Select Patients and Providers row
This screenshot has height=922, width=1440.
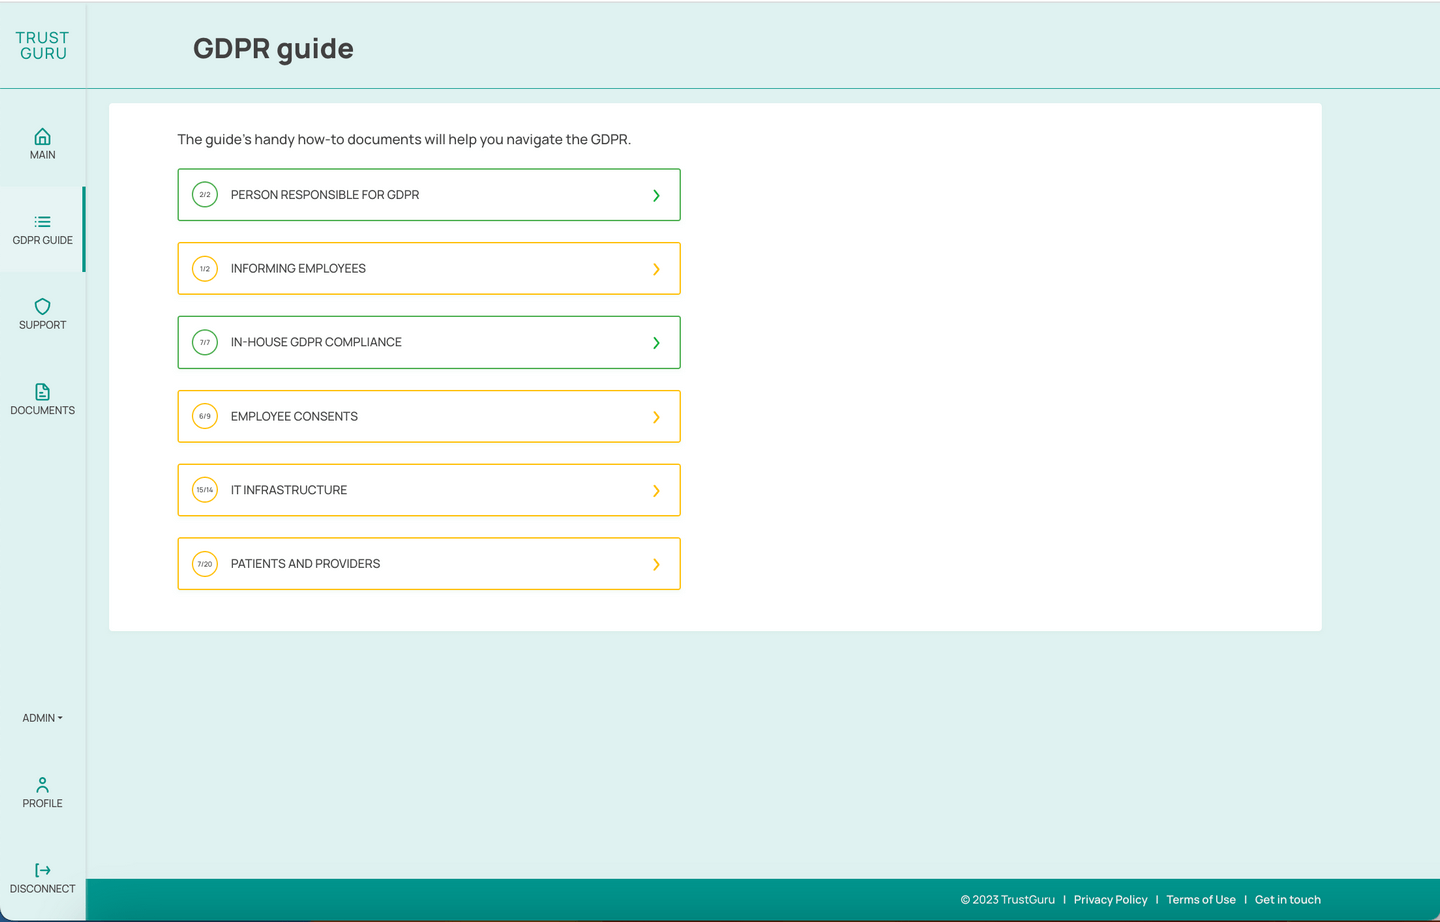tap(428, 564)
